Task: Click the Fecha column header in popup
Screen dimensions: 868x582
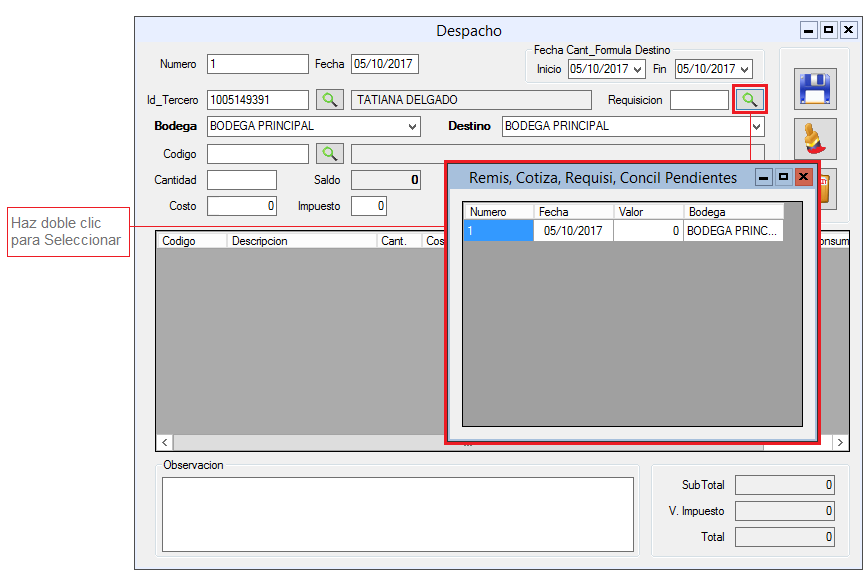Action: tap(572, 212)
